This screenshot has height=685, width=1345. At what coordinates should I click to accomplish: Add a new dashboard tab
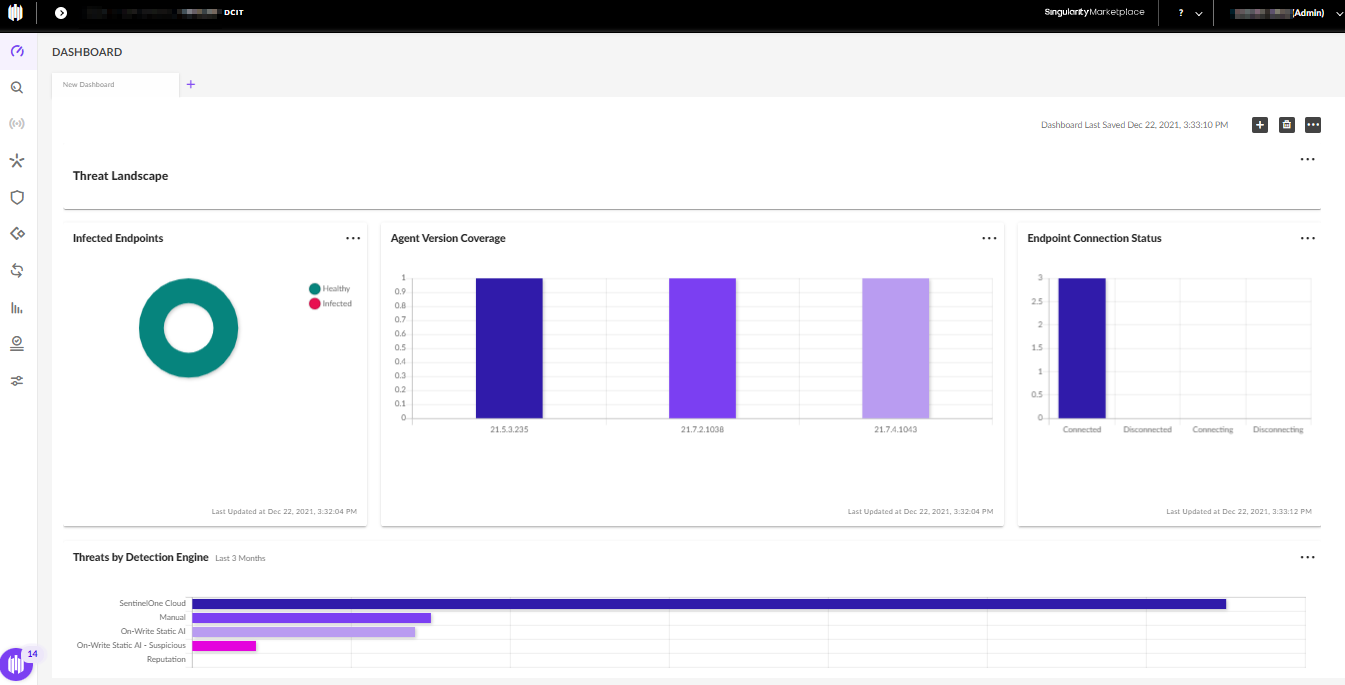click(191, 84)
